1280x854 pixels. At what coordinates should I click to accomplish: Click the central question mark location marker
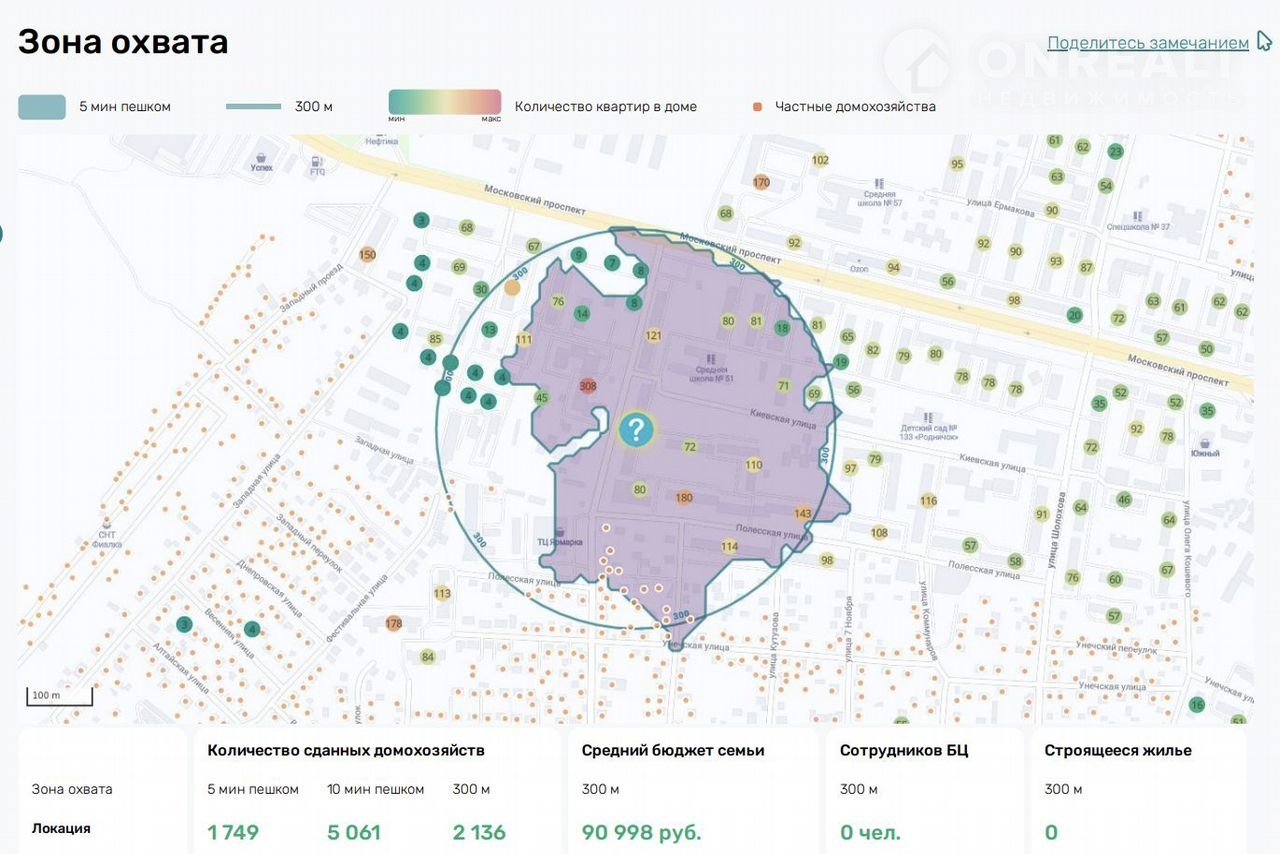(636, 430)
